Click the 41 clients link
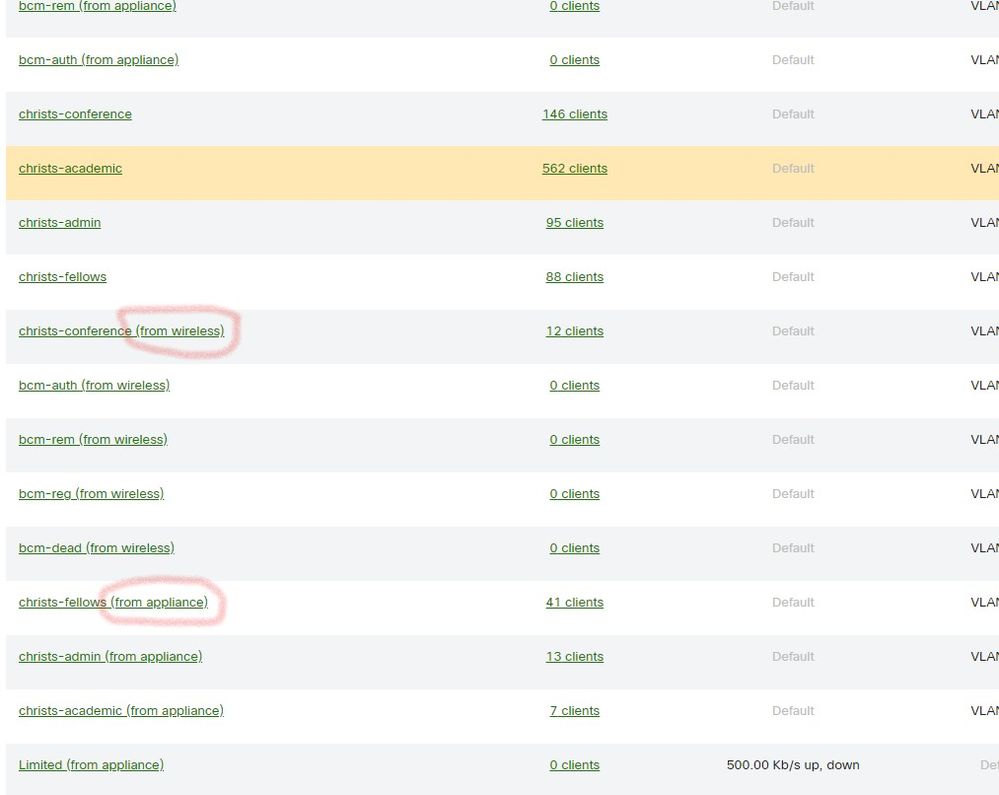Viewport: 999px width, 795px height. point(574,602)
